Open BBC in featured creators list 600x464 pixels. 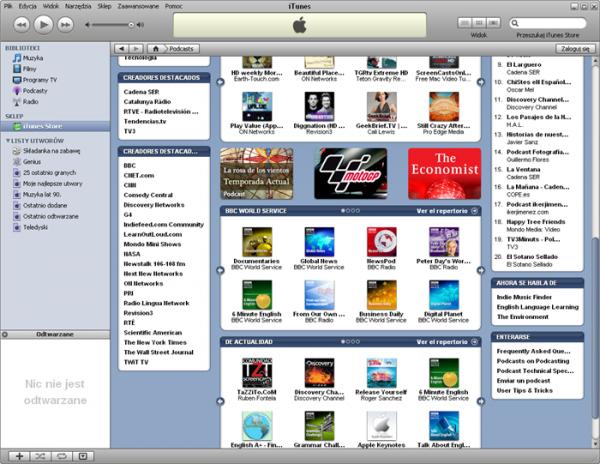pyautogui.click(x=130, y=166)
